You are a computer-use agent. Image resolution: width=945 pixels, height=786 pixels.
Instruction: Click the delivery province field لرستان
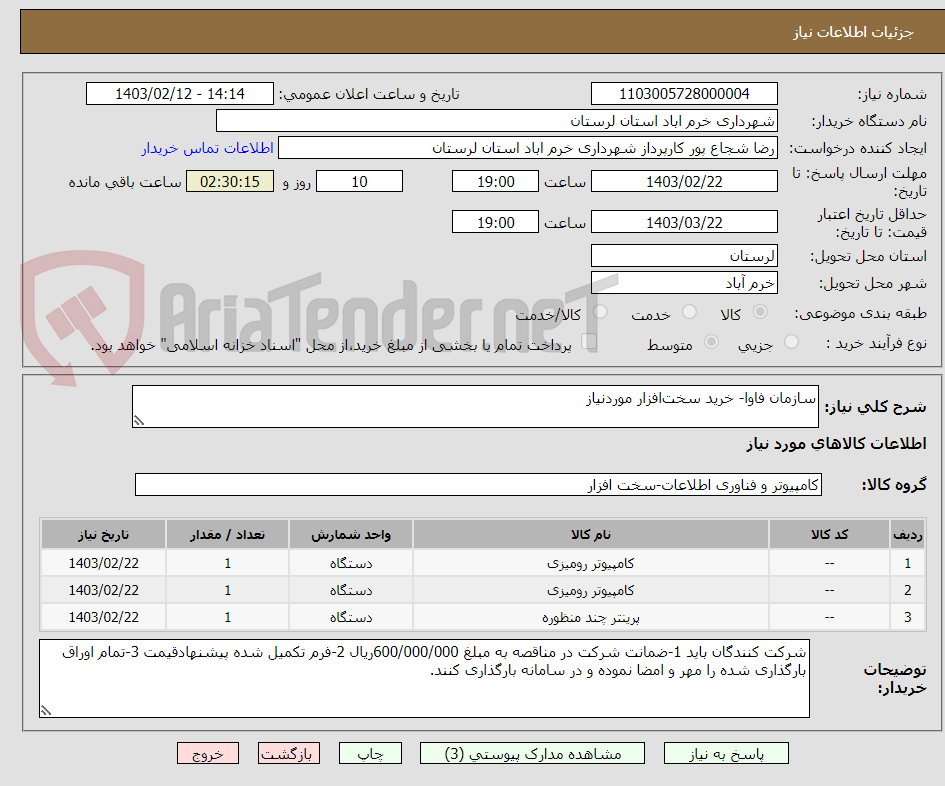(x=684, y=256)
